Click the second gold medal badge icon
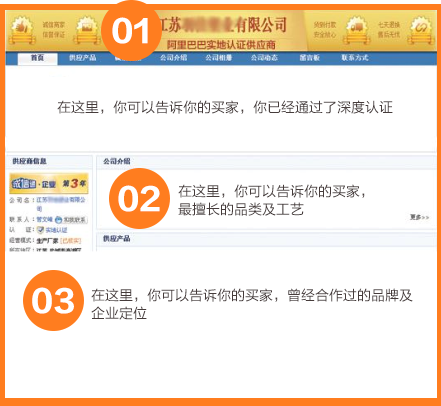 [x=88, y=30]
